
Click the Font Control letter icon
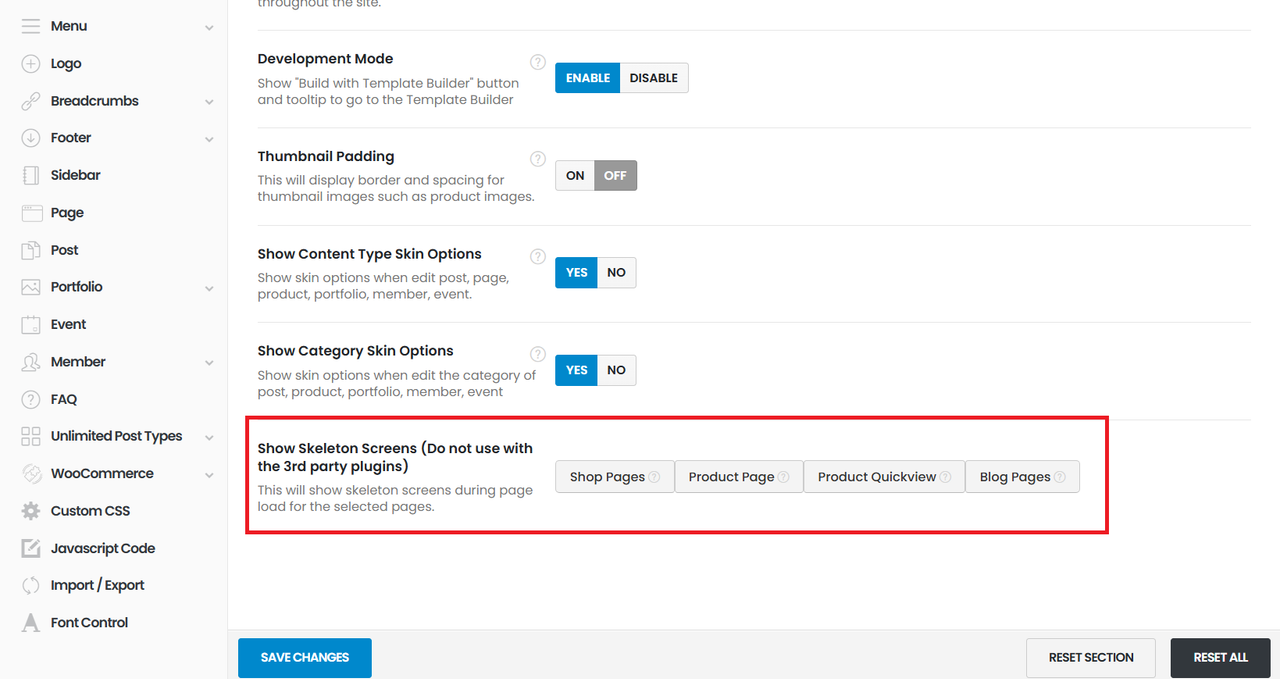point(31,623)
